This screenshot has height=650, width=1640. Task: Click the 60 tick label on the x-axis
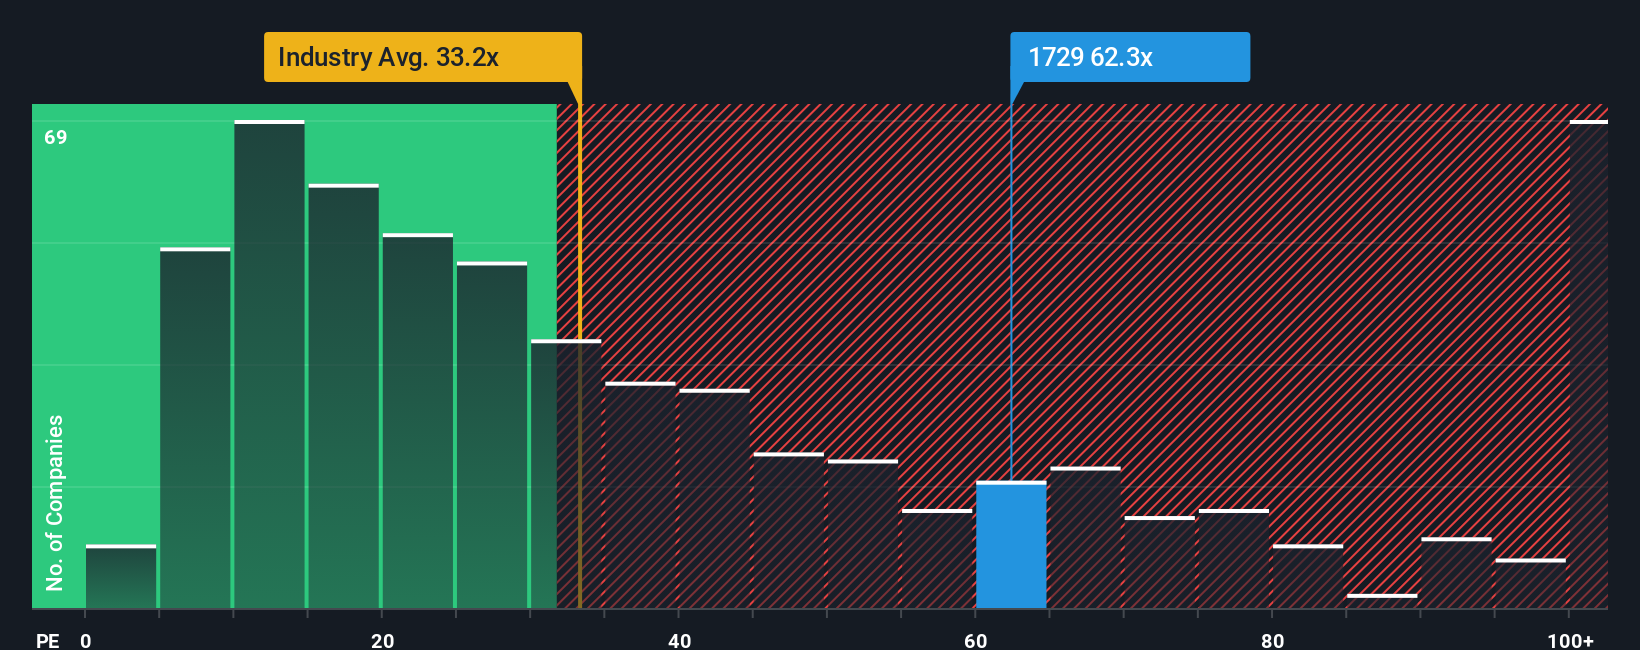(975, 640)
